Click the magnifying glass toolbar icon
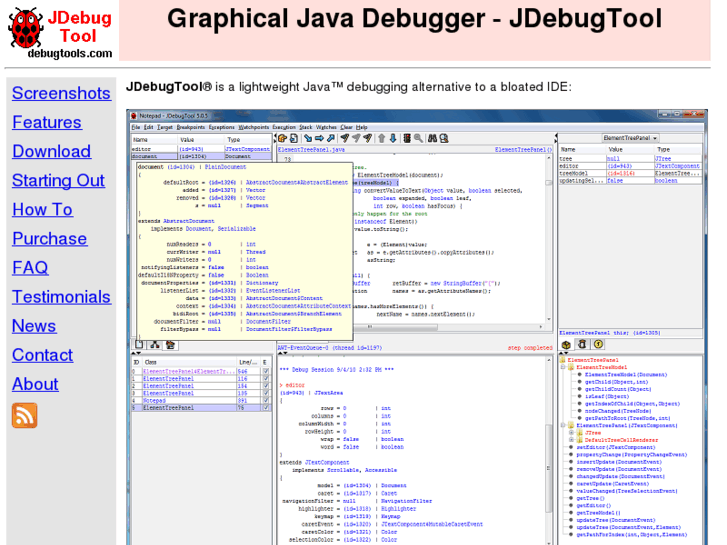Viewport: 727px width, 545px height. pos(418,138)
